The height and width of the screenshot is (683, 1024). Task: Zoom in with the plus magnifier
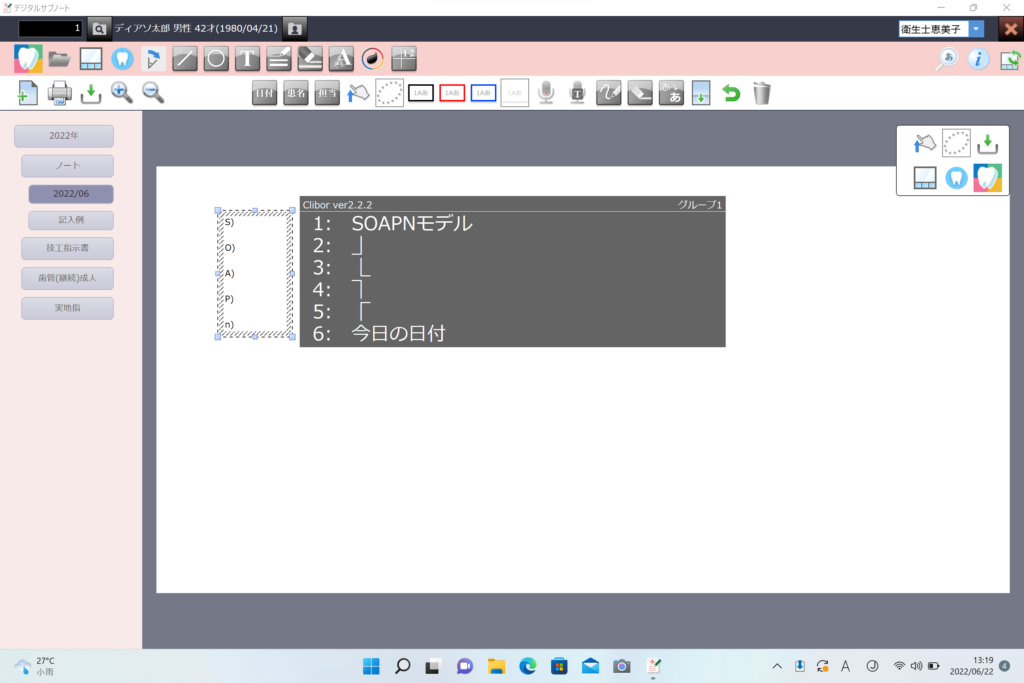point(122,93)
